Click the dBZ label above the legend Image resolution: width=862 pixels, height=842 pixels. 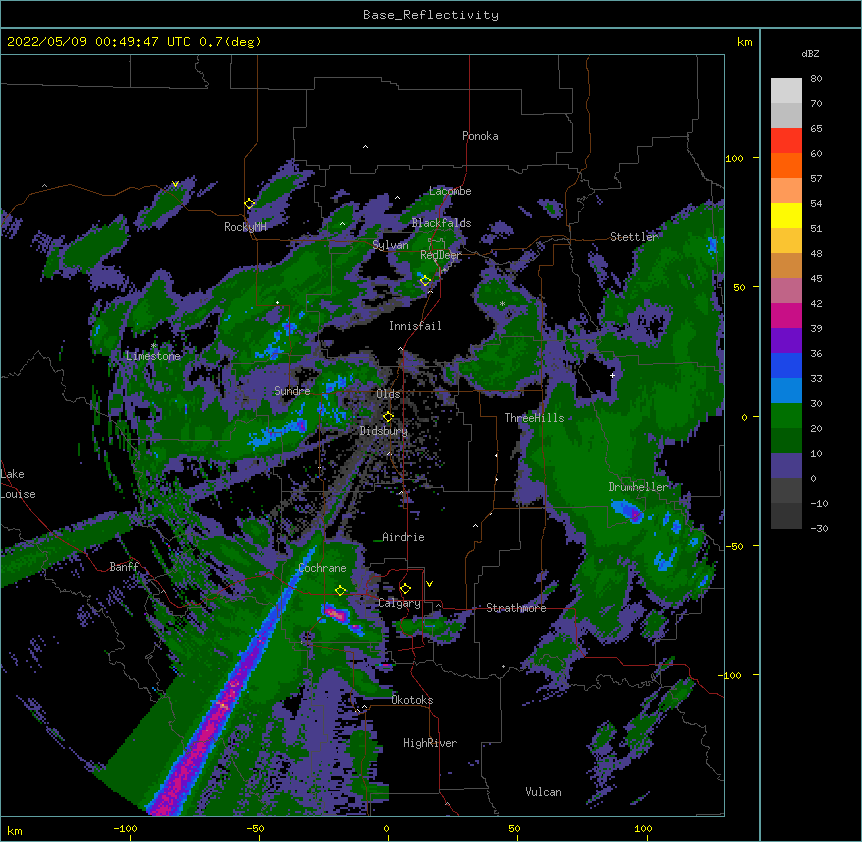[x=810, y=54]
